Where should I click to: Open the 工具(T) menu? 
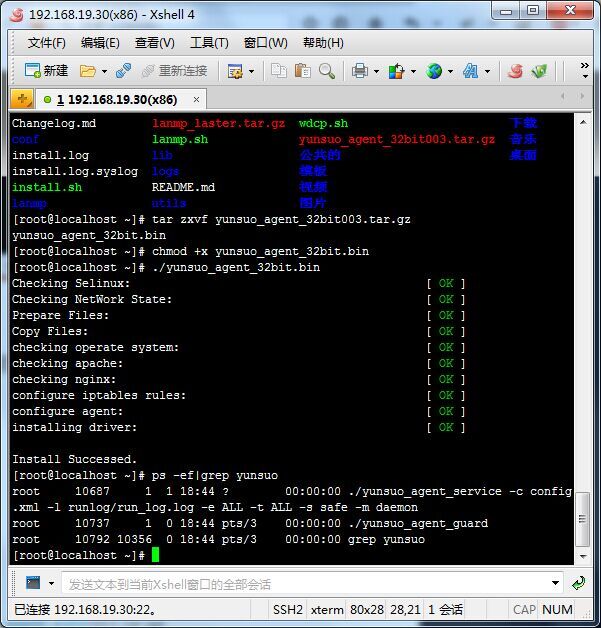(x=209, y=43)
